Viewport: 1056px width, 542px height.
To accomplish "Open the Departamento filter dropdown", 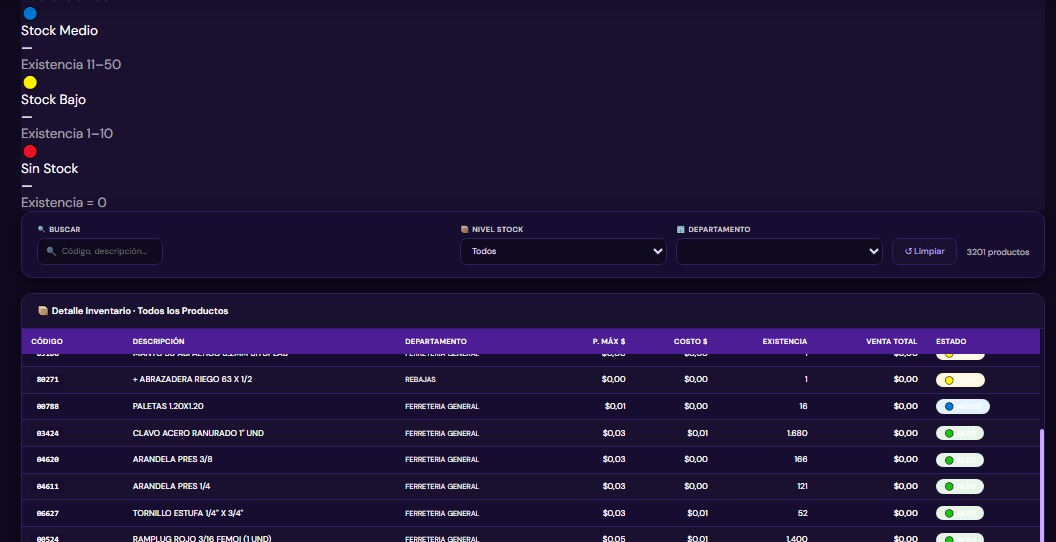I will [779, 251].
